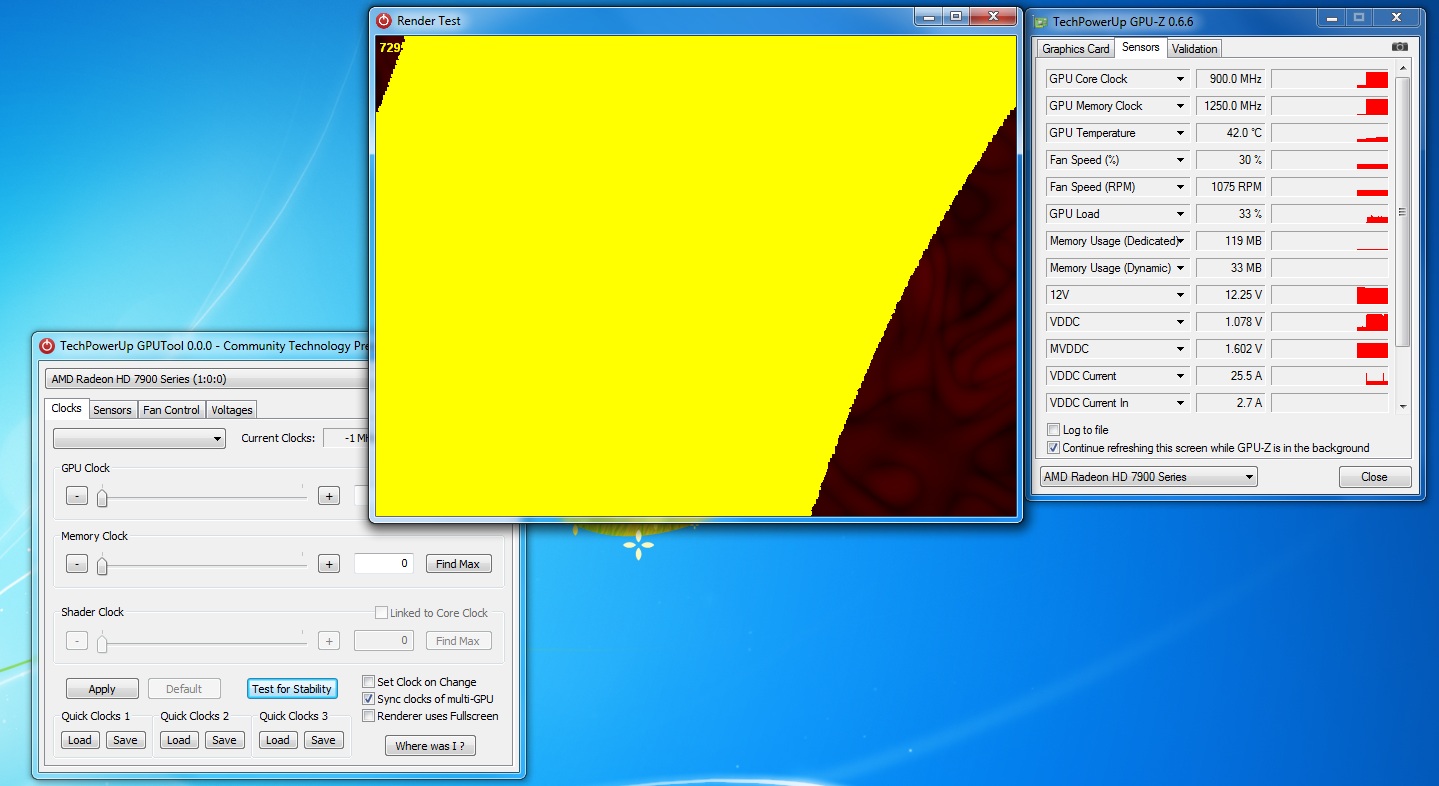Open the 12V sensor dropdown
This screenshot has height=786, width=1439.
1180,295
